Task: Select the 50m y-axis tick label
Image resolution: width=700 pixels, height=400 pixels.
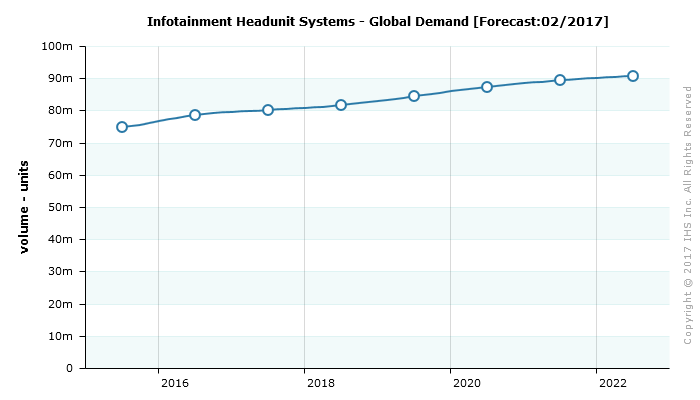Action: point(61,207)
